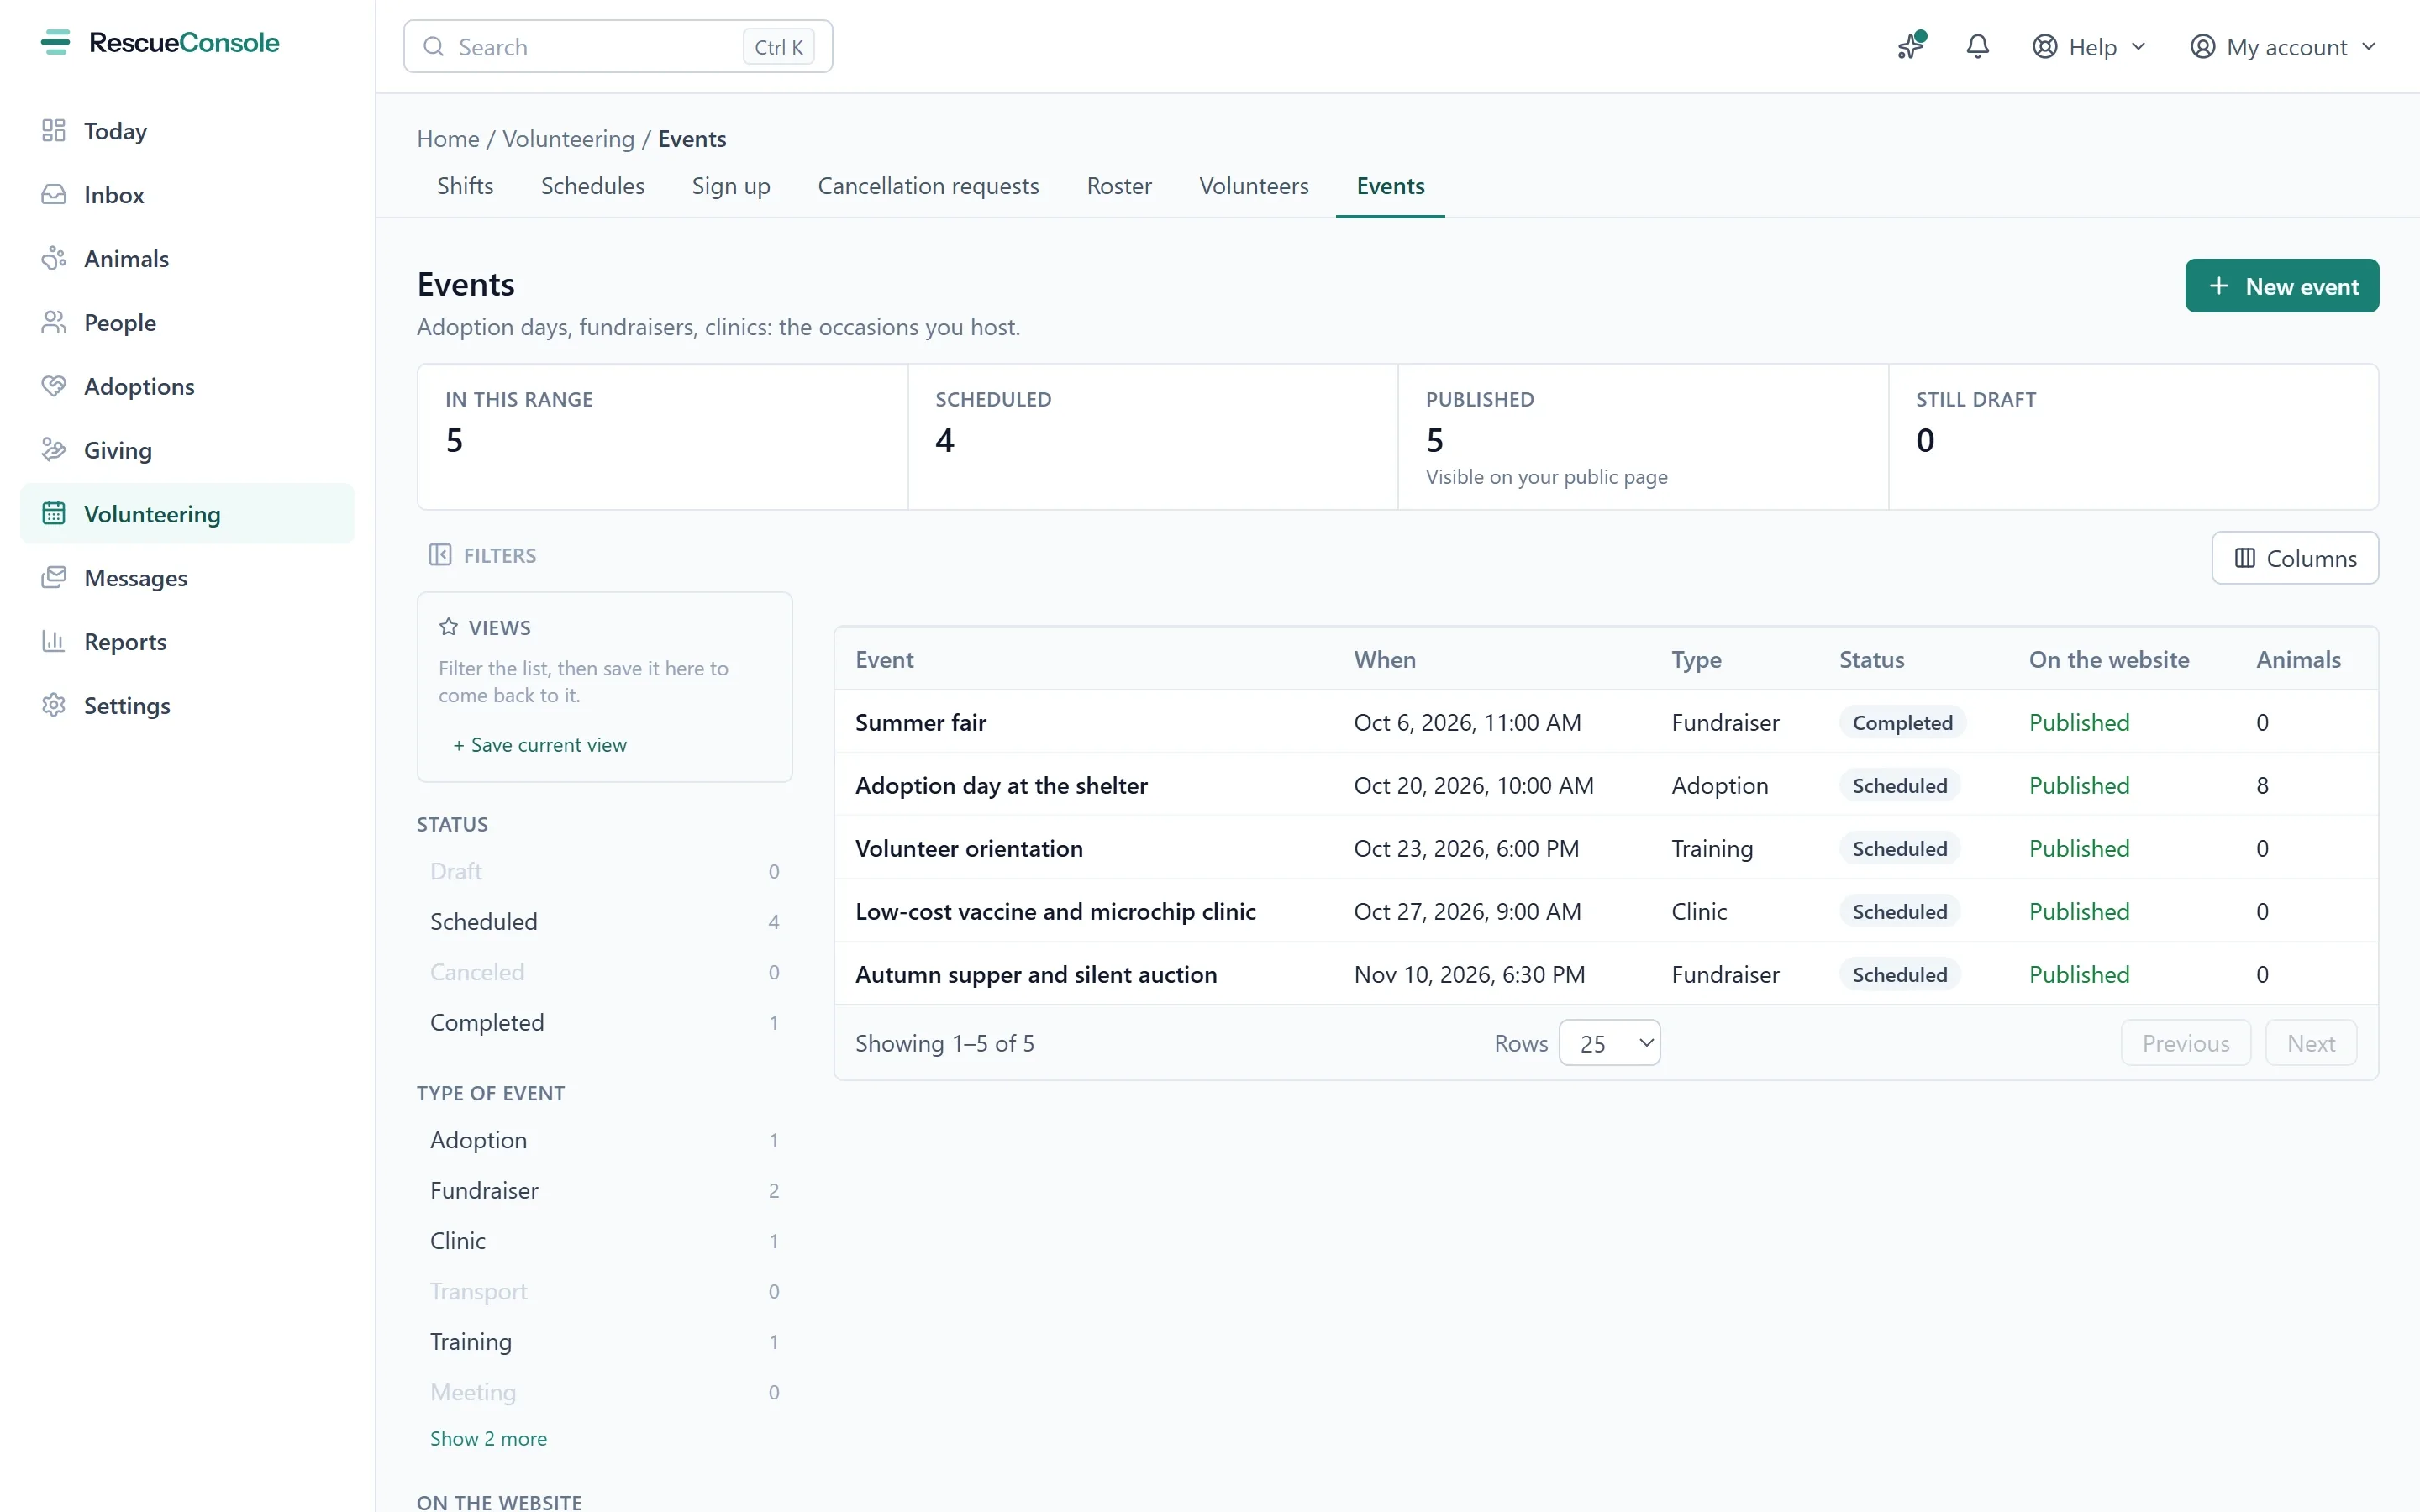Go to the Volunteering breadcrumb
The image size is (2420, 1512).
[568, 139]
